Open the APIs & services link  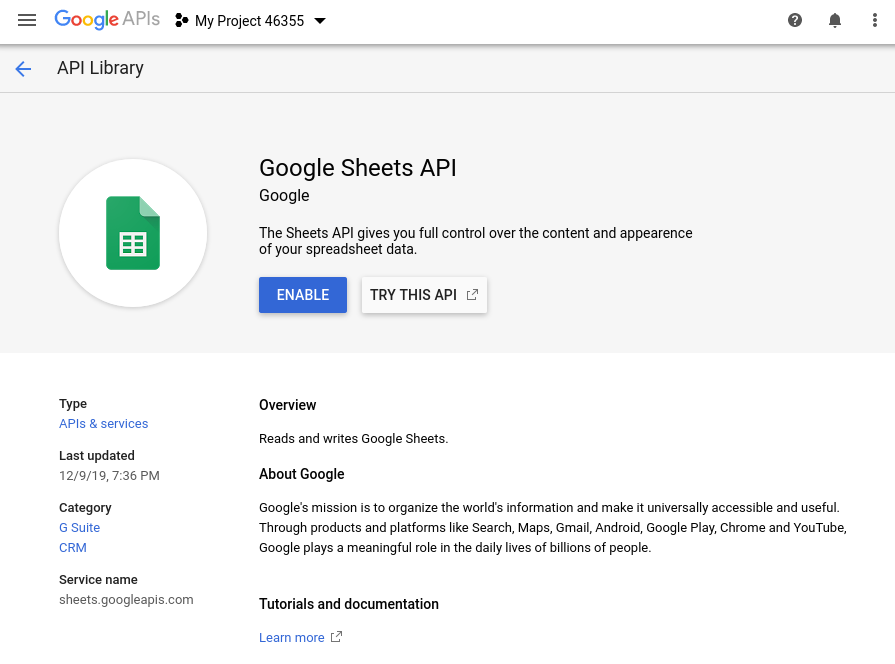click(103, 424)
